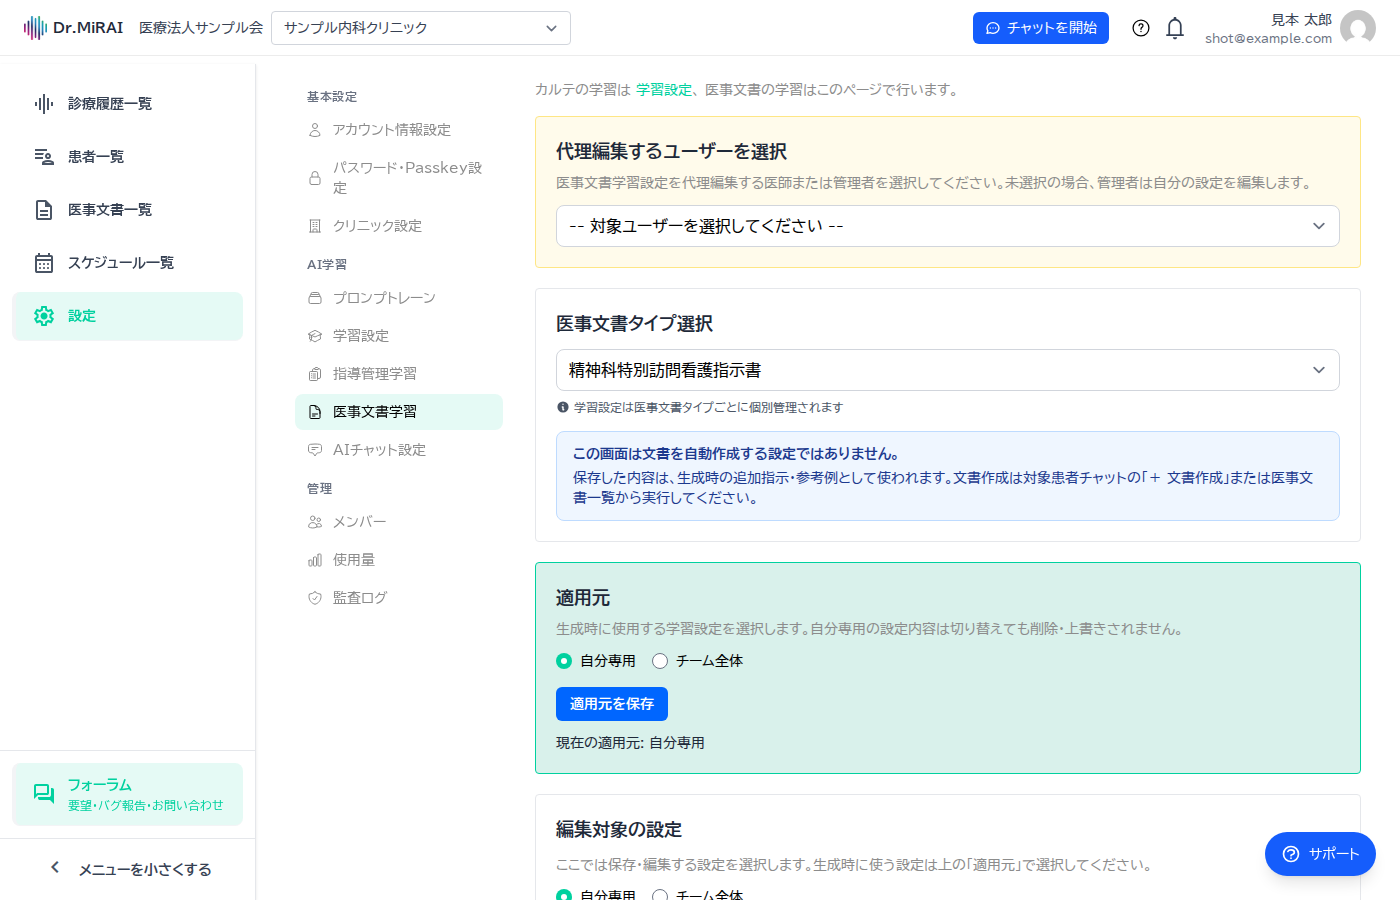This screenshot has width=1400, height=900.
Task: Click the Dr.MiRAI logo
Action: [73, 28]
